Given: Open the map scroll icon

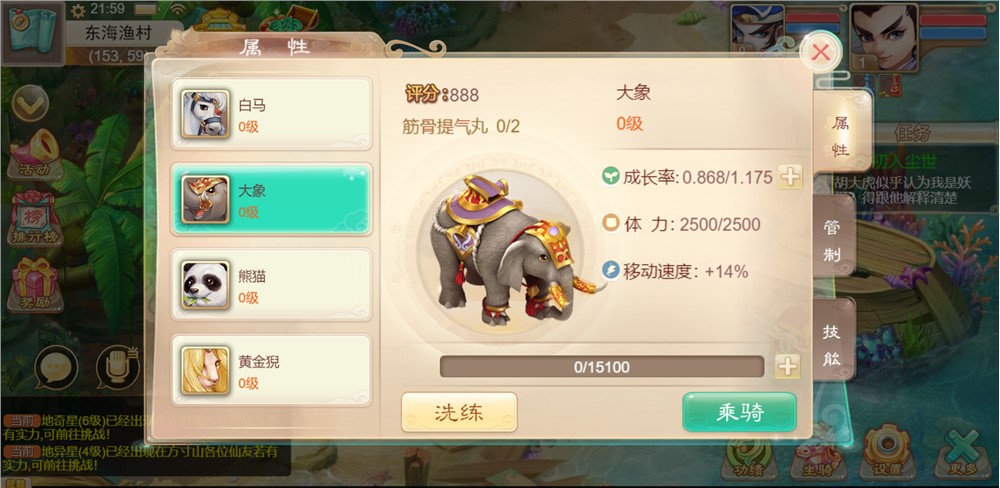Looking at the screenshot, I should pos(33,32).
